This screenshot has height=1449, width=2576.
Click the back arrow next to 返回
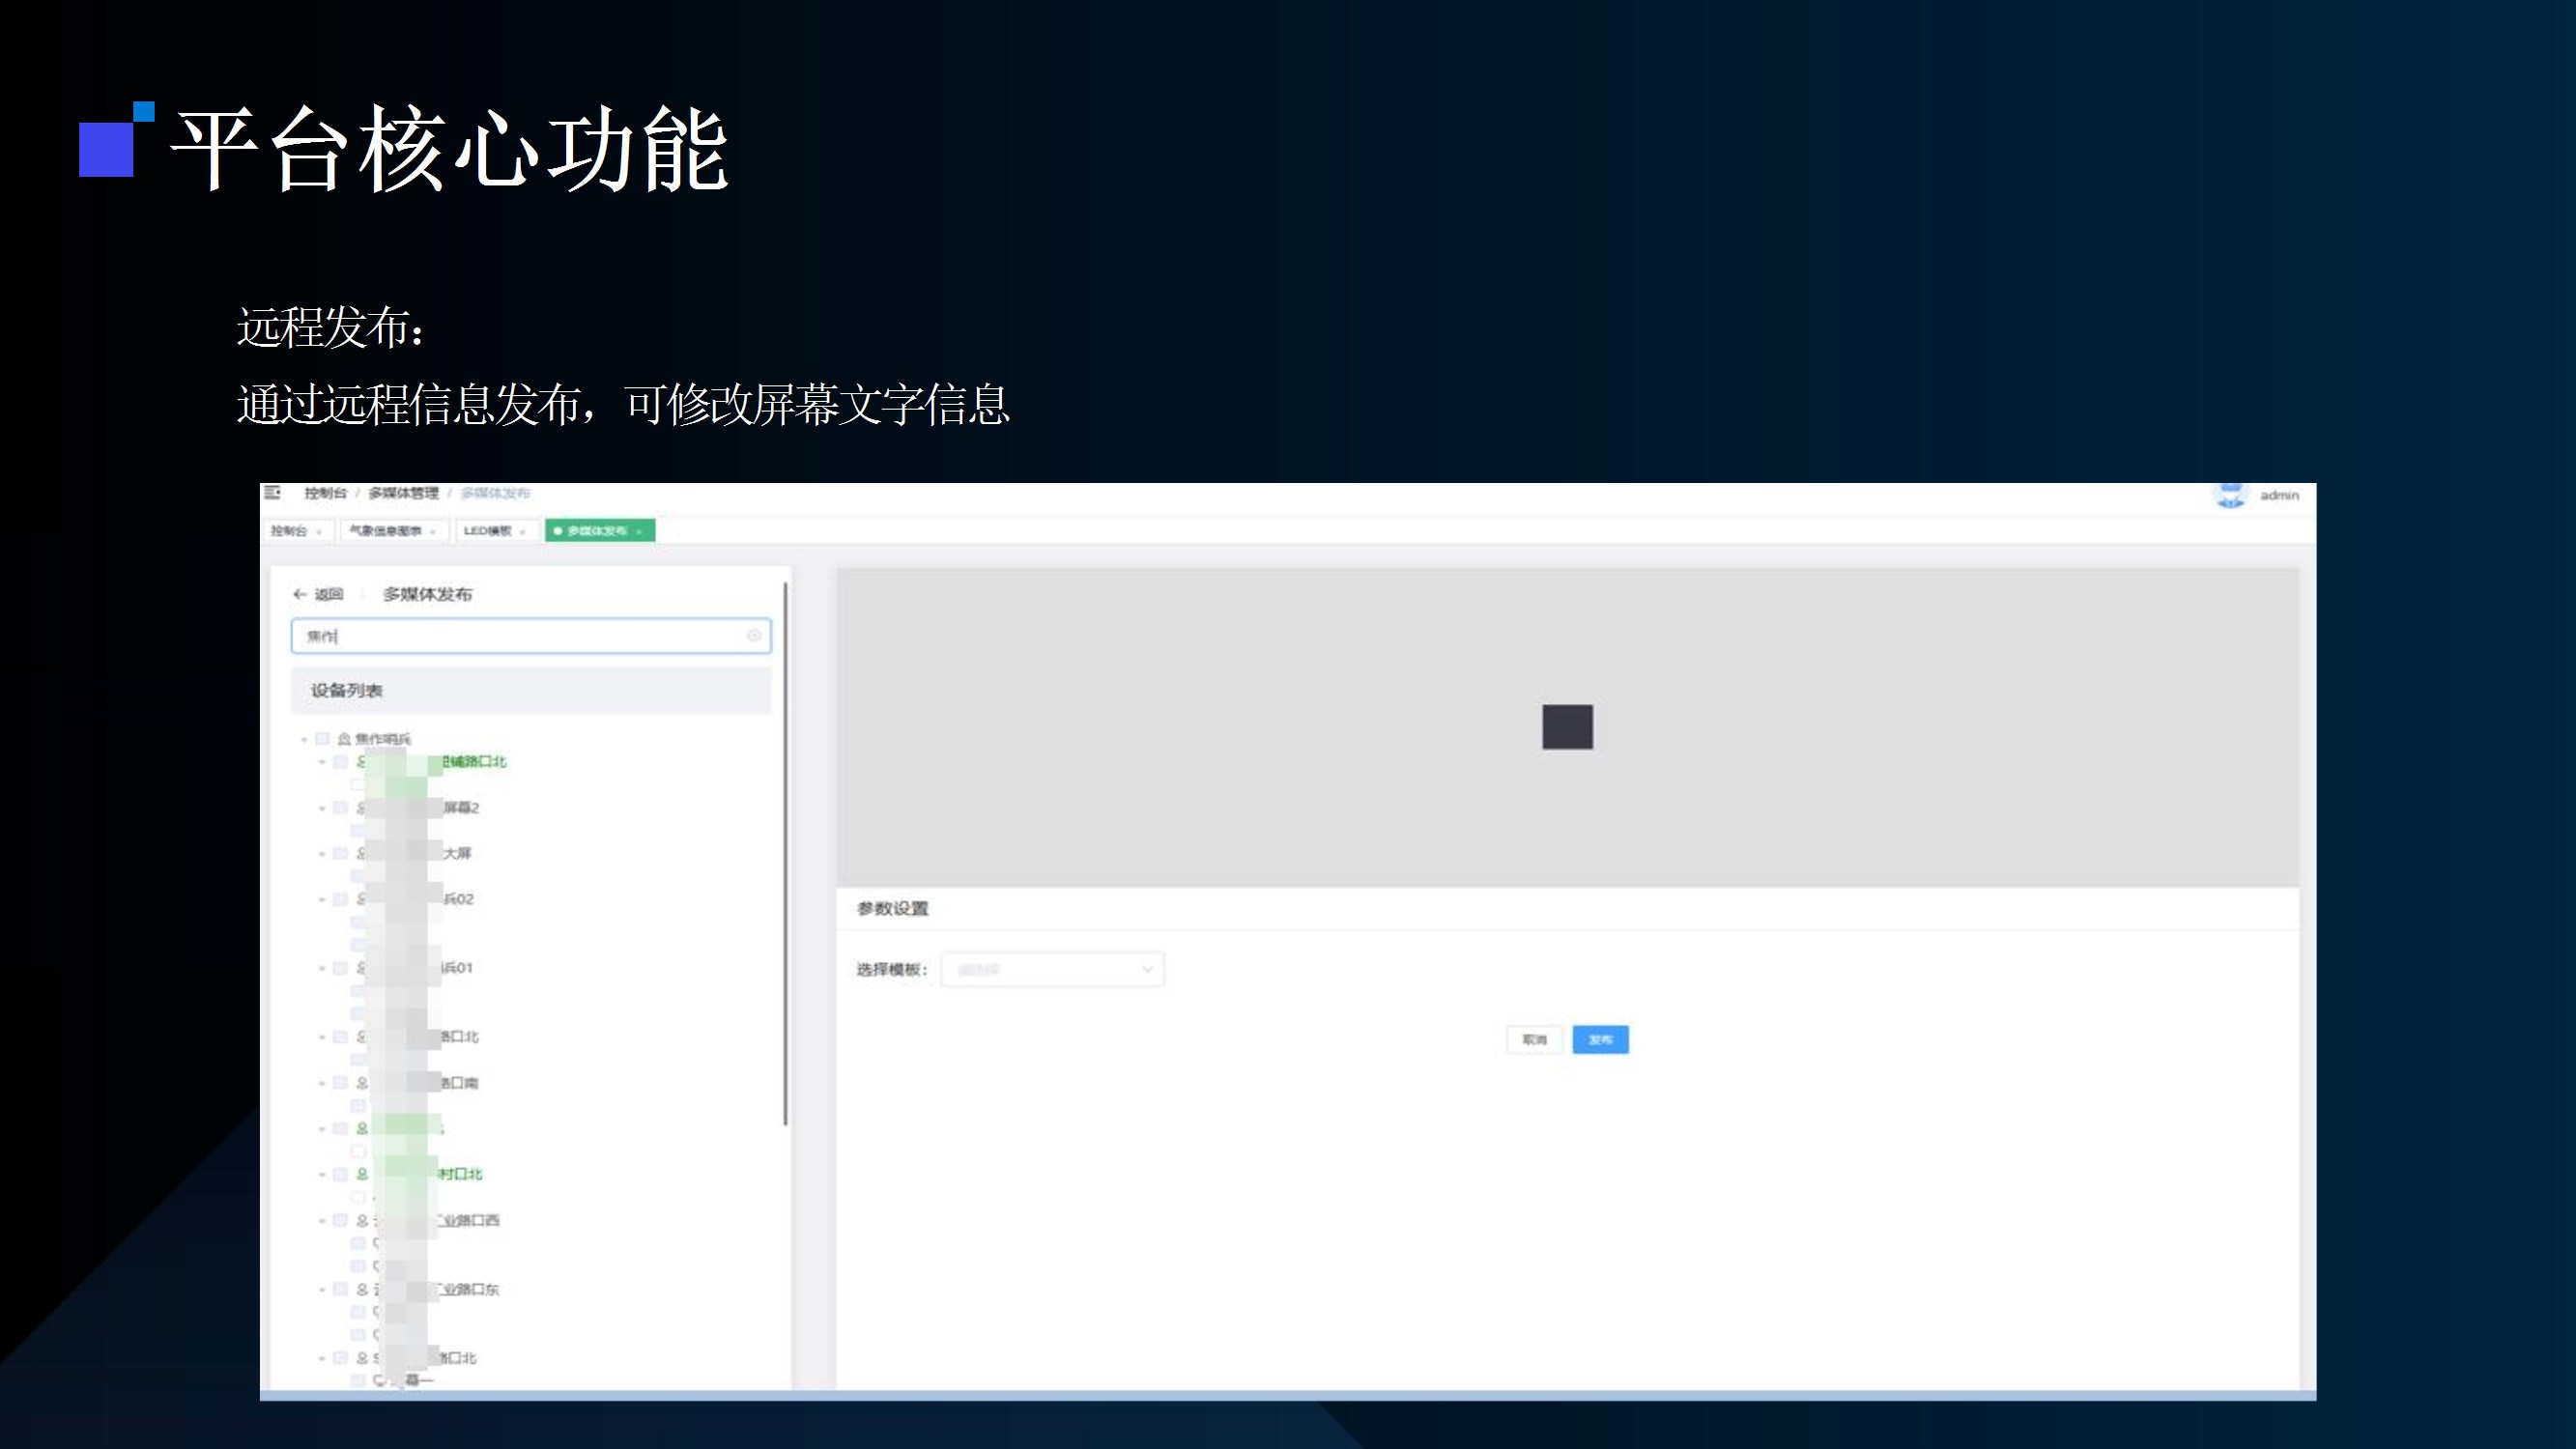(x=299, y=594)
